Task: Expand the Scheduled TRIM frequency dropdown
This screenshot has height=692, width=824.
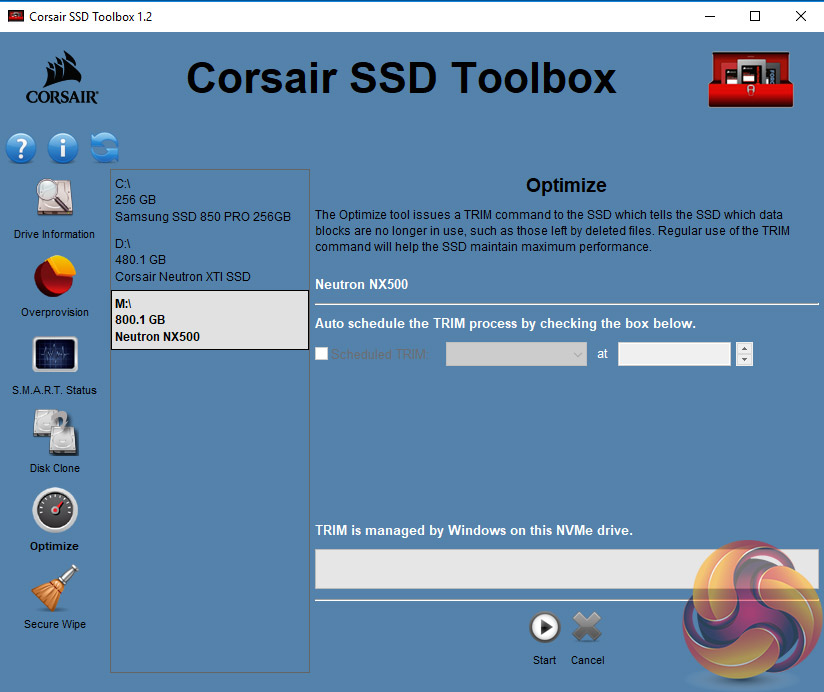Action: (516, 354)
